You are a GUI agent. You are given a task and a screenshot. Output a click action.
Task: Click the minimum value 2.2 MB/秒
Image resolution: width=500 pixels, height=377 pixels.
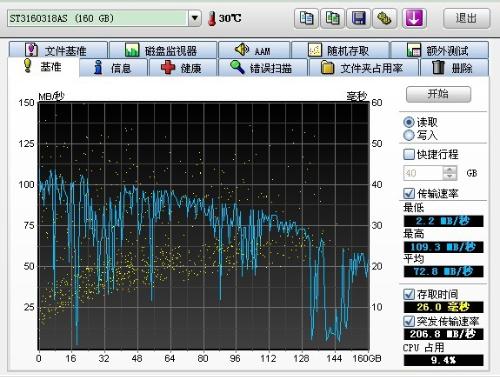(x=443, y=221)
